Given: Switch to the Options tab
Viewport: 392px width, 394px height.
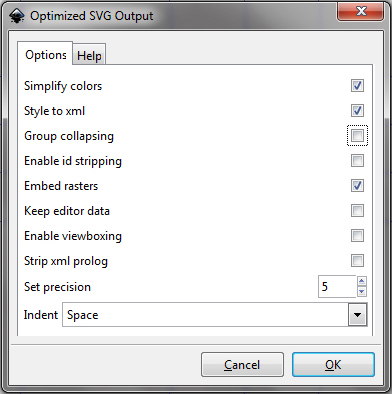Looking at the screenshot, I should [x=45, y=55].
